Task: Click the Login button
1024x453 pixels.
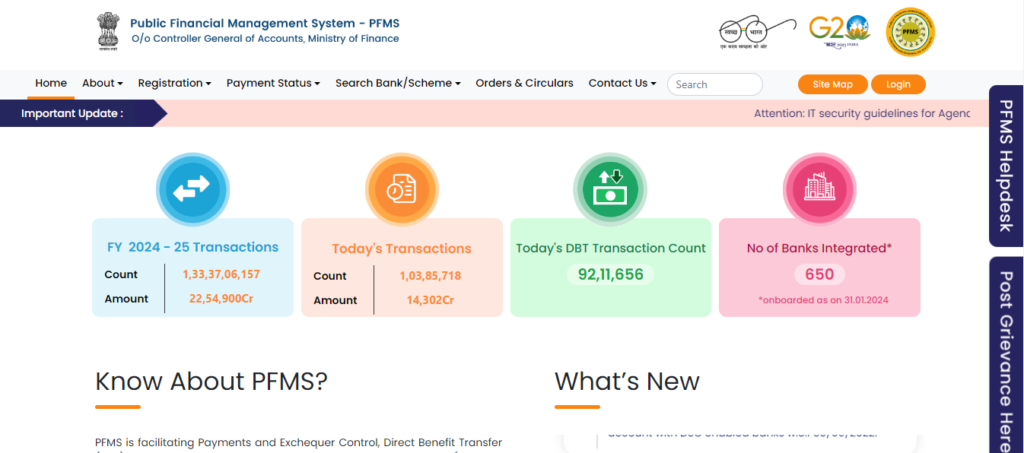Action: [899, 84]
